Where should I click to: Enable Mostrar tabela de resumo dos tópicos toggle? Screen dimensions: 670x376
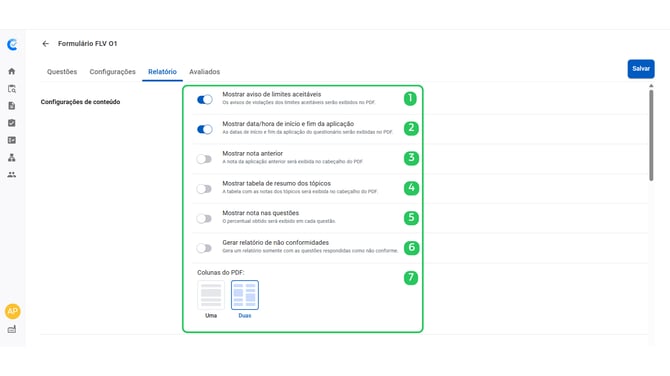click(204, 189)
